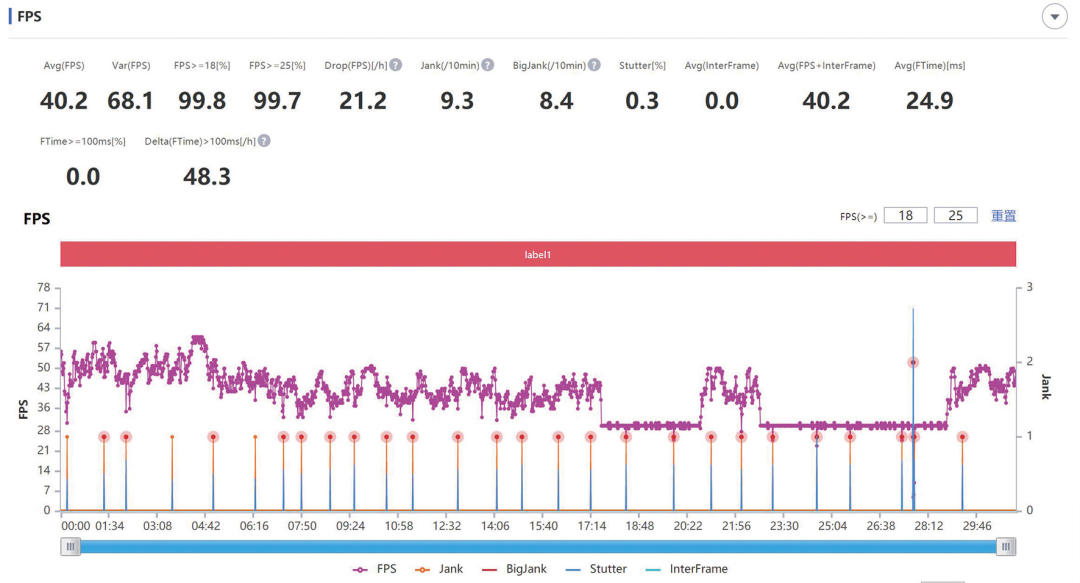This screenshot has width=1080, height=583.
Task: Toggle the InterFrame series in the legend
Action: [687, 569]
